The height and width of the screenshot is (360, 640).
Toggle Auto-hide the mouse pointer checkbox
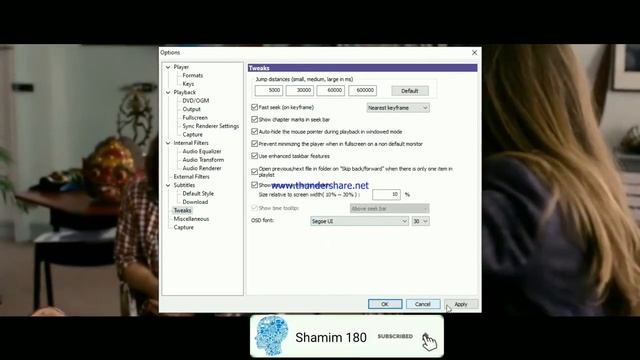[255, 131]
